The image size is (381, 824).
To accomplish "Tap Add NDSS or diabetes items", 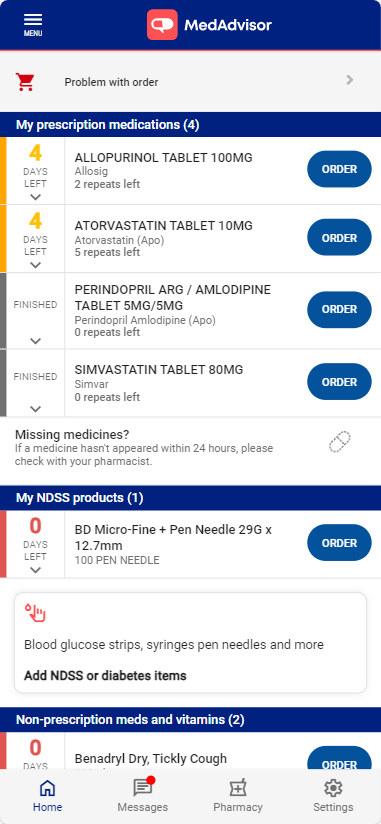I will 105,675.
